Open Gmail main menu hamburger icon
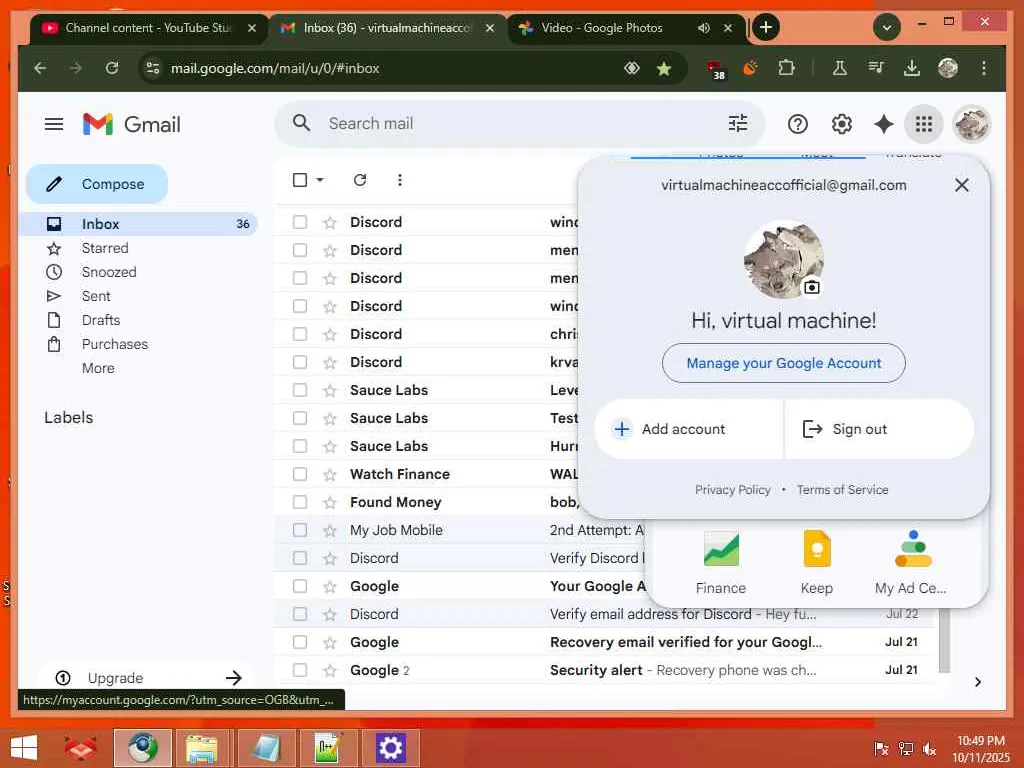This screenshot has height=768, width=1024. tap(54, 124)
